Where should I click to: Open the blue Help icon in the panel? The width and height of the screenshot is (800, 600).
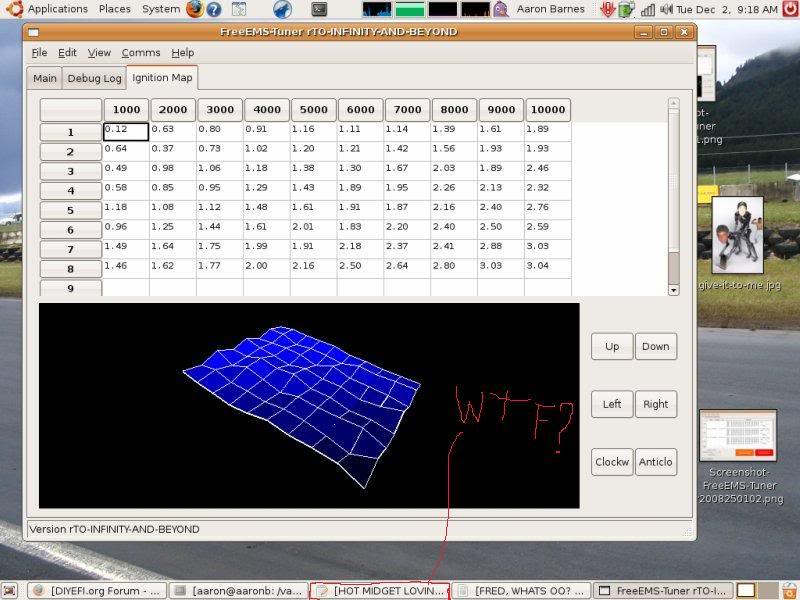(212, 9)
